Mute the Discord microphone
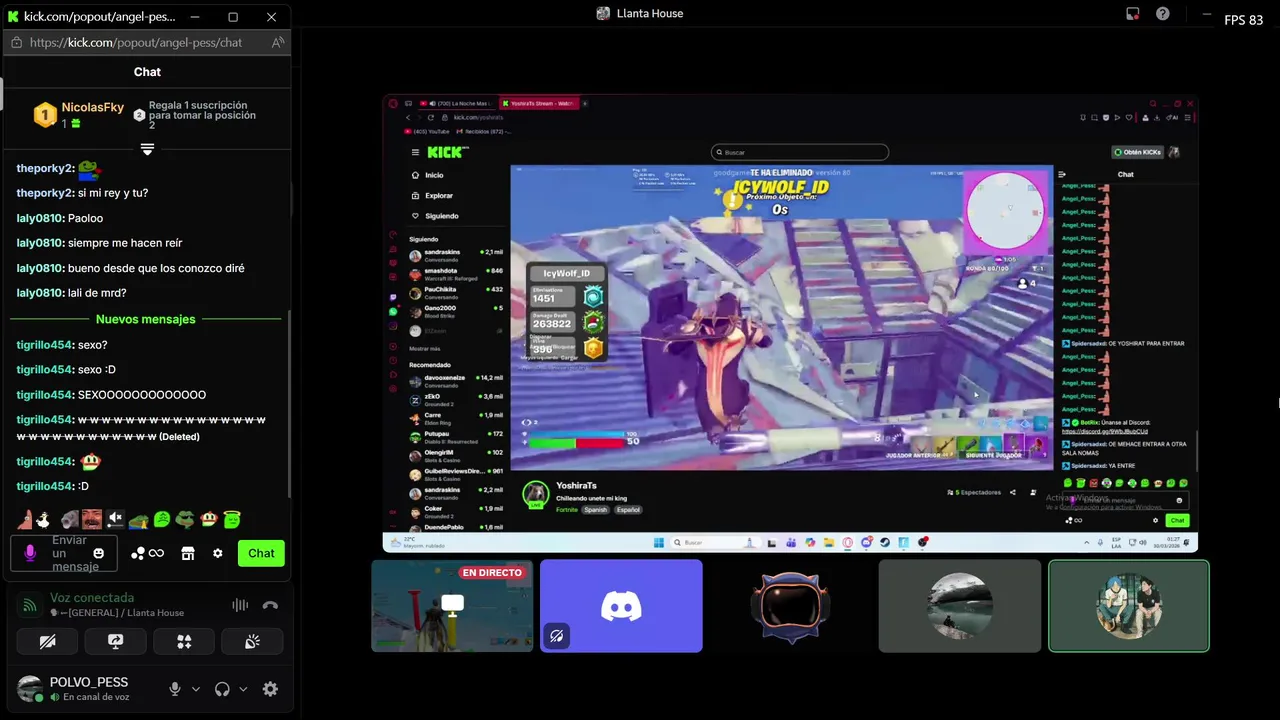The image size is (1280, 720). point(175,689)
